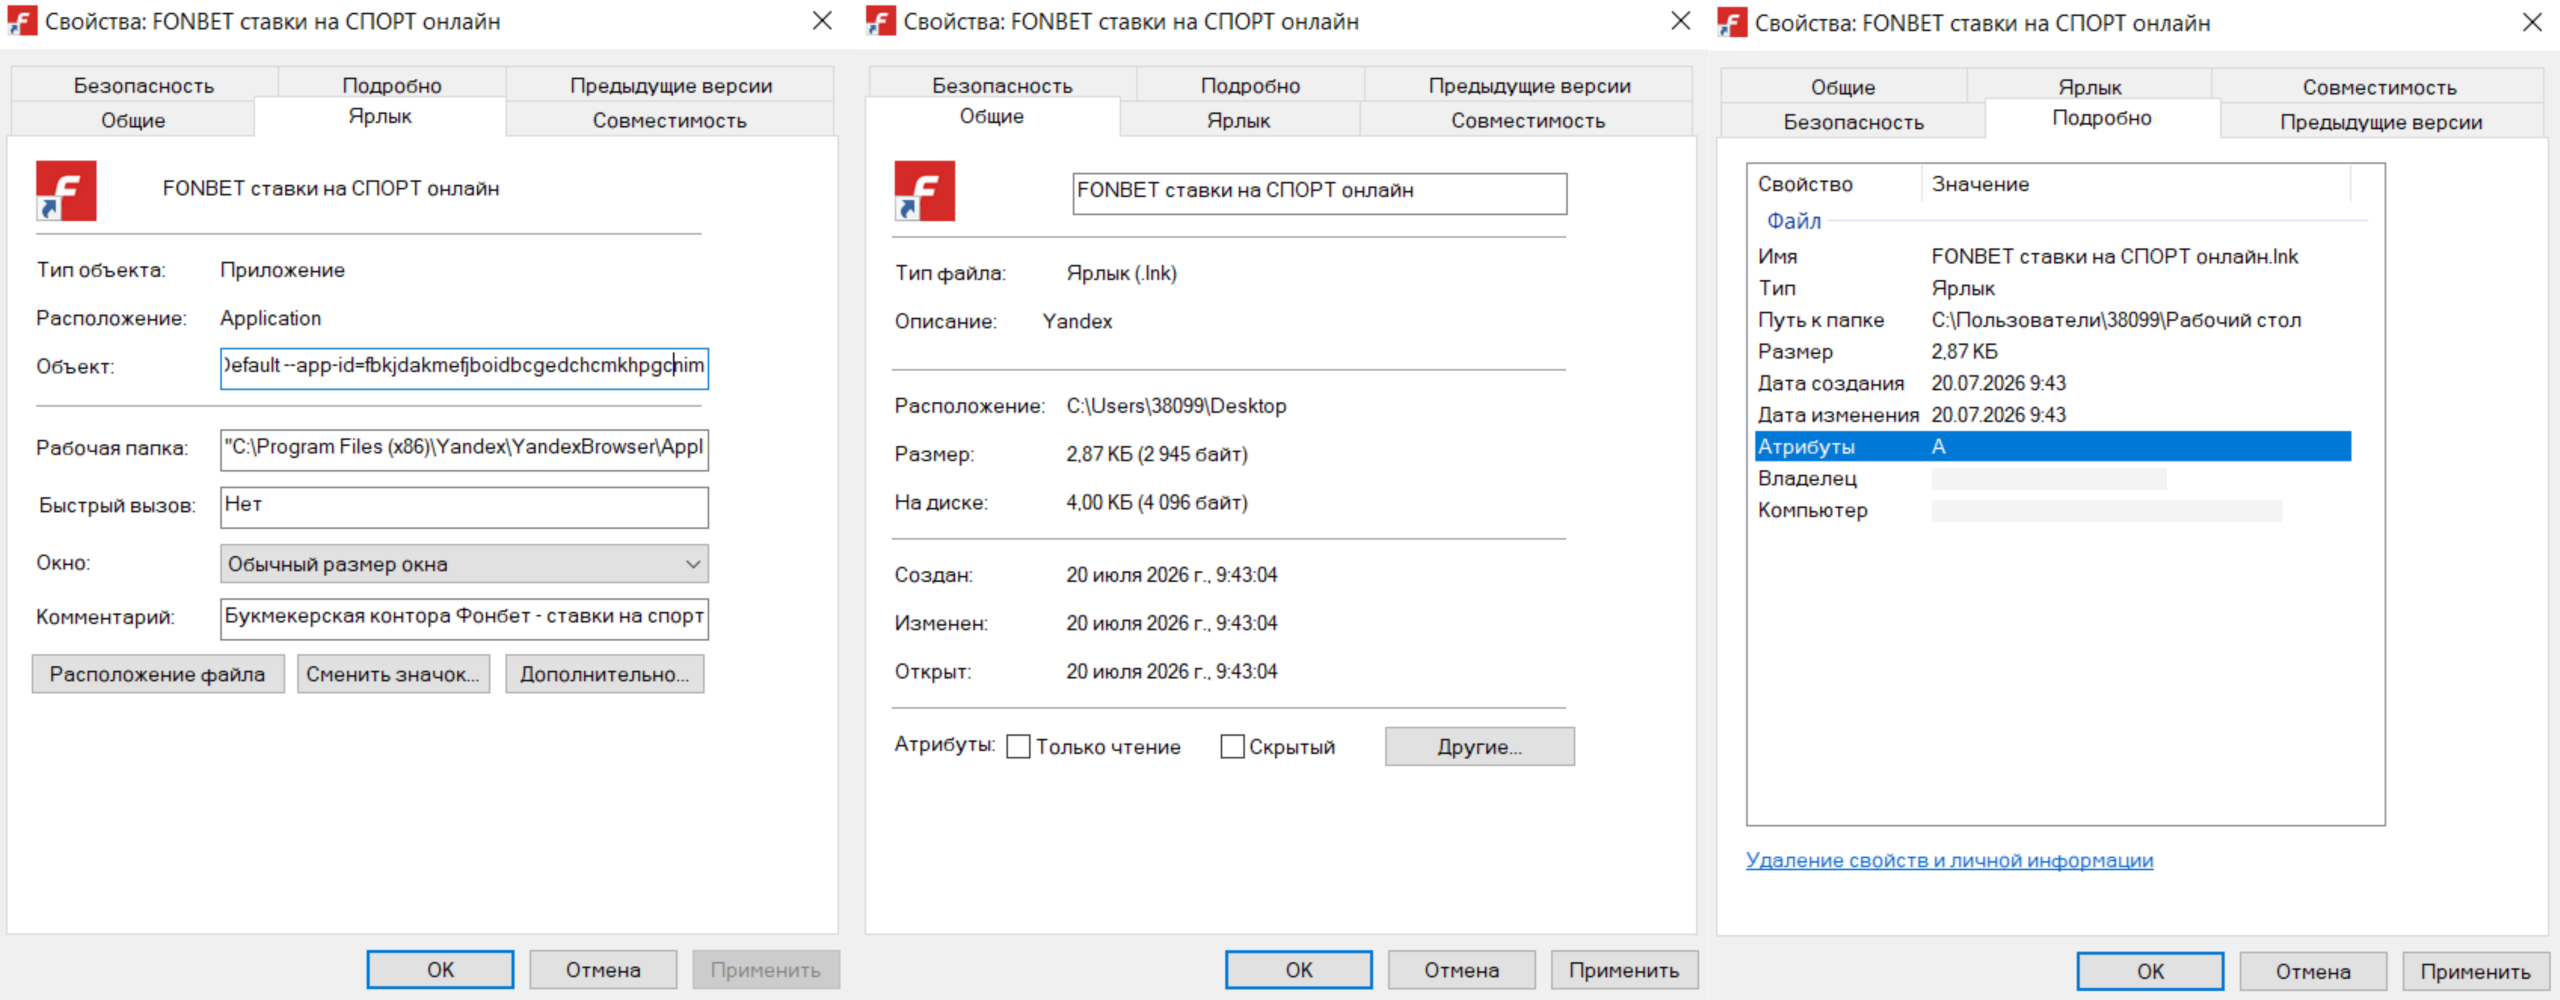Switch to Общие tab in the left window
The image size is (2560, 1000).
(133, 120)
